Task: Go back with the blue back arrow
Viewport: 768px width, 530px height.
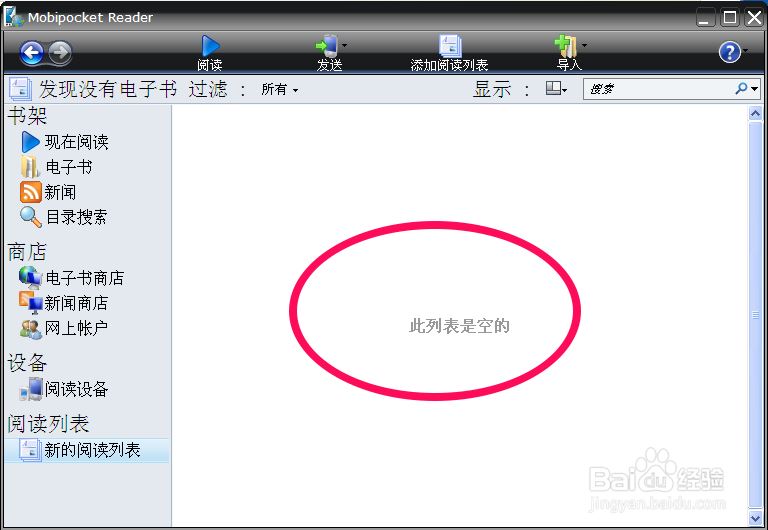Action: pos(32,52)
